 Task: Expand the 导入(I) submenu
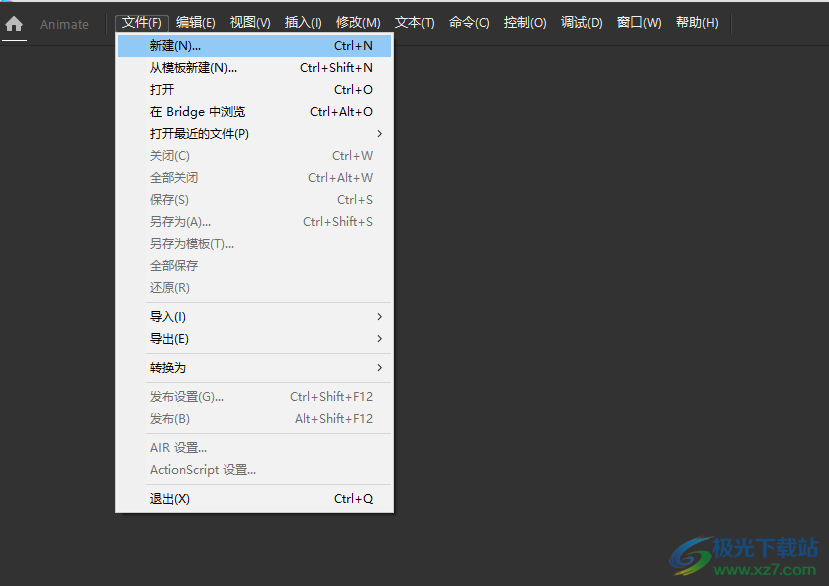point(254,317)
